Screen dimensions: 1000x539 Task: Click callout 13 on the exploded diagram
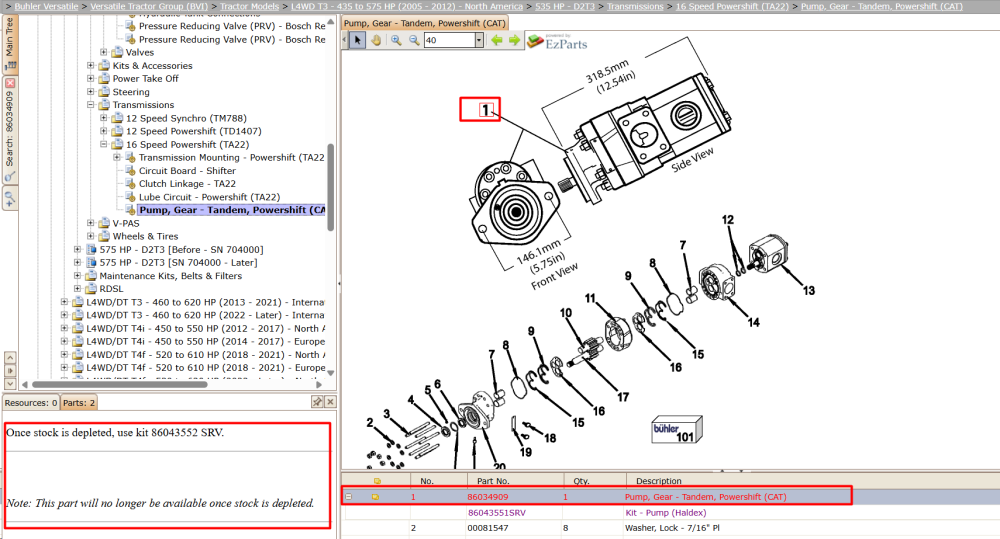[809, 291]
